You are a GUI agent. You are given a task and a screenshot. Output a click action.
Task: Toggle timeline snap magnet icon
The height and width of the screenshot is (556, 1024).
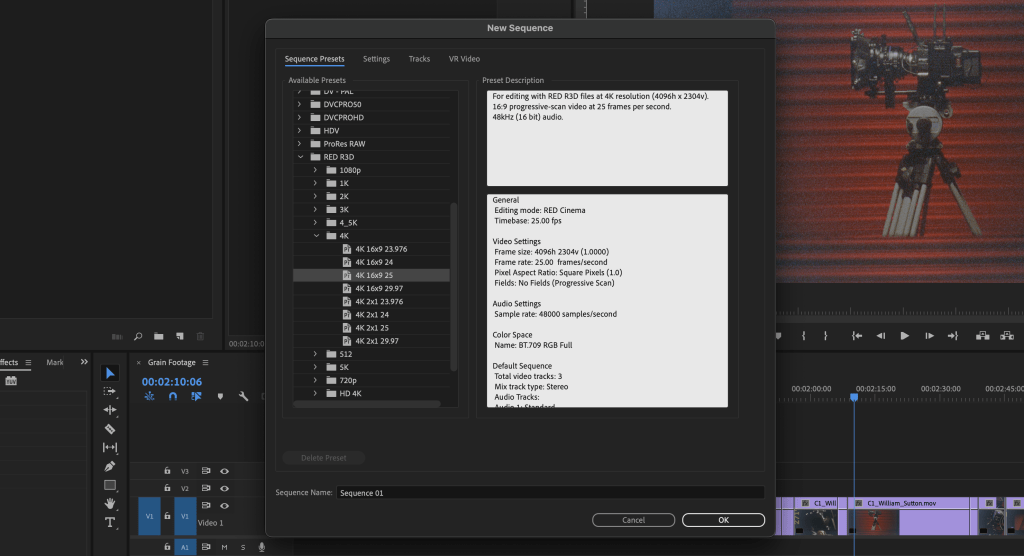point(172,396)
